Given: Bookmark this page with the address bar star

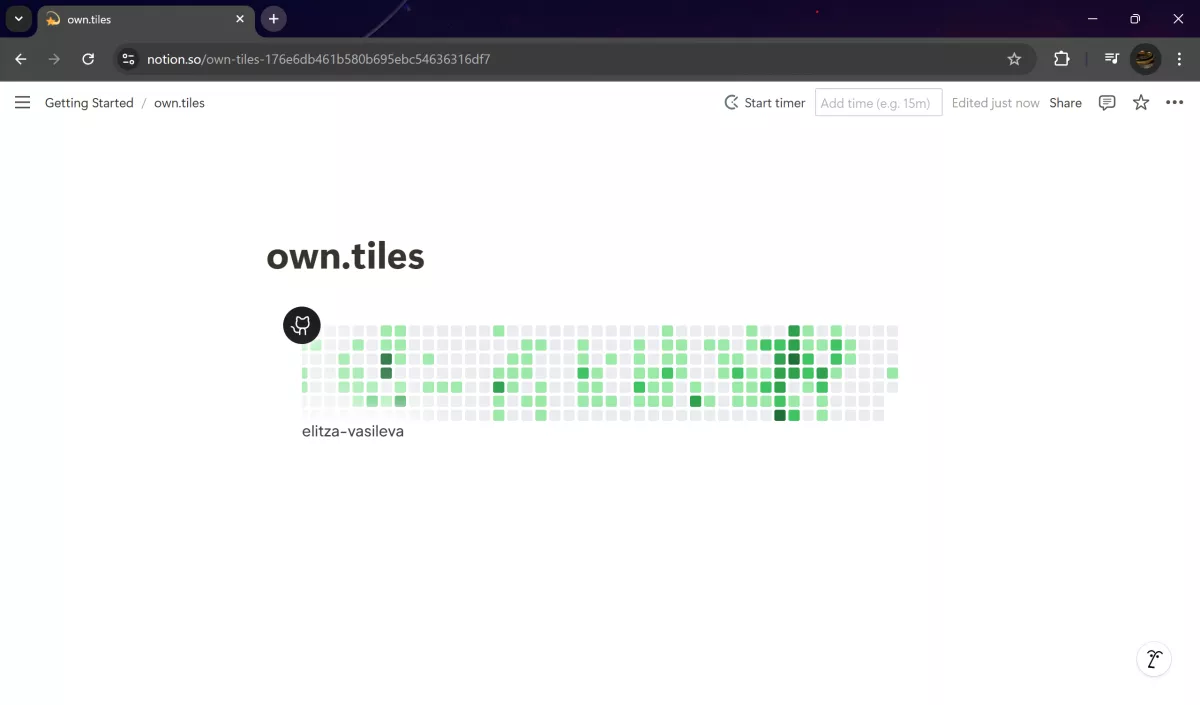Looking at the screenshot, I should (1014, 59).
